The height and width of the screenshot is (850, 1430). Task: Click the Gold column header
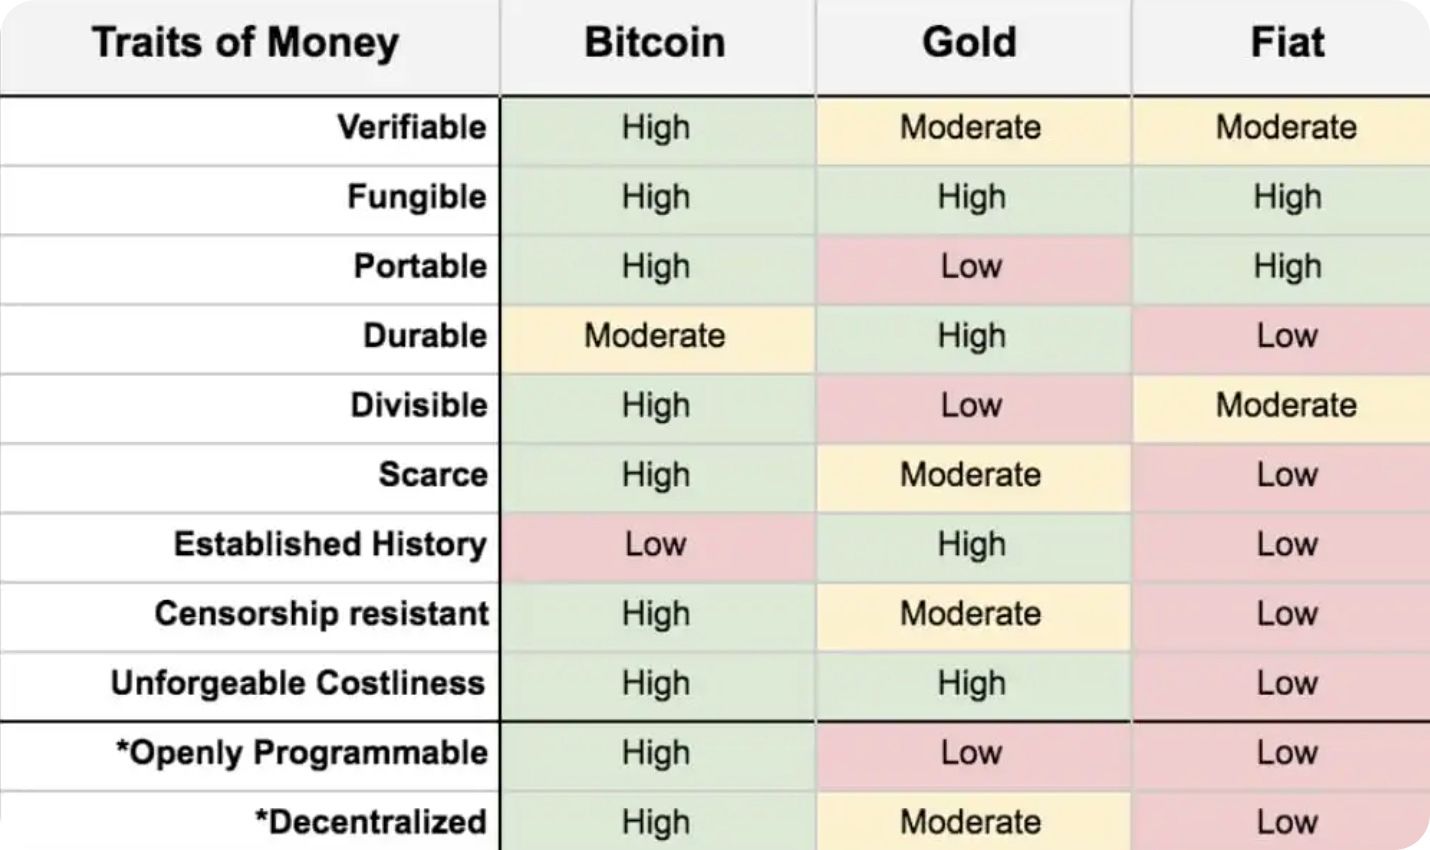[970, 43]
